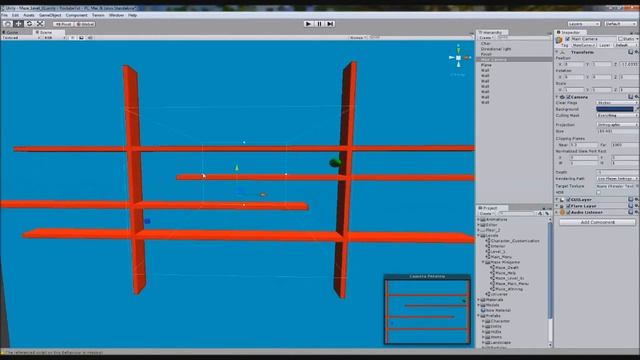This screenshot has height=360, width=640.
Task: Open the Help menu
Action: coord(133,15)
